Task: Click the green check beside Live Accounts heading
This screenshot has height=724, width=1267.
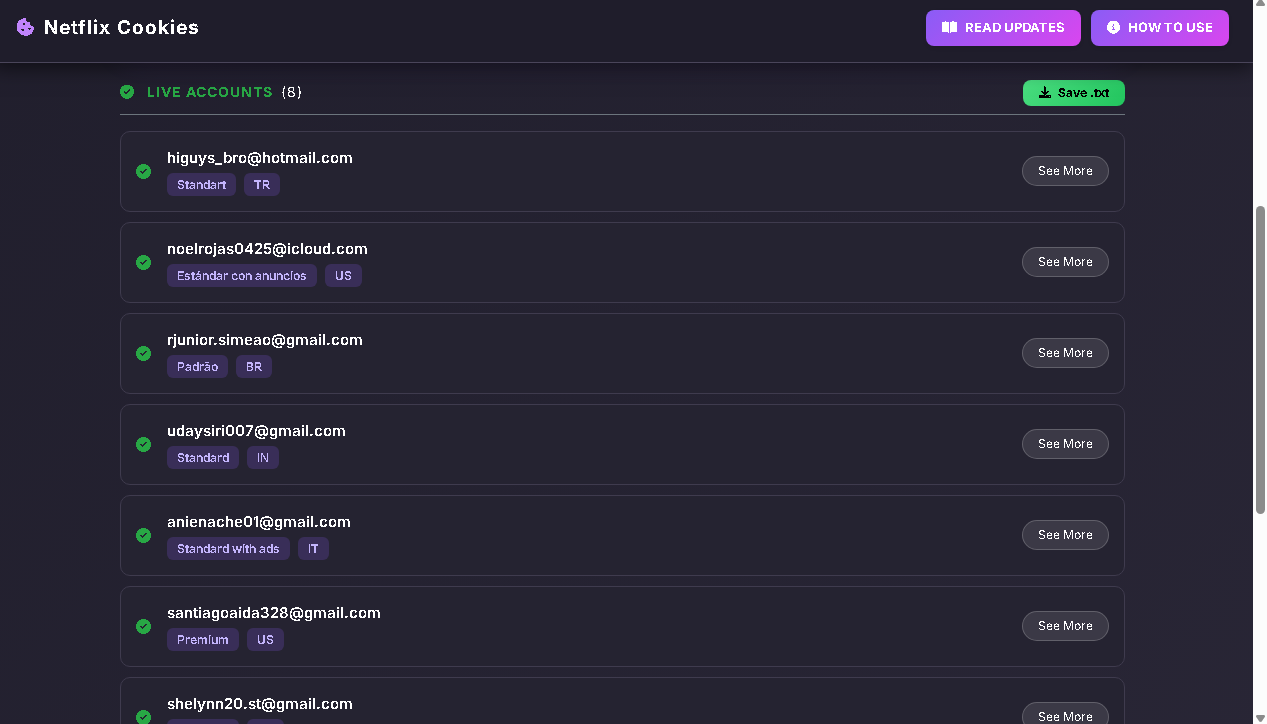Action: pos(127,92)
